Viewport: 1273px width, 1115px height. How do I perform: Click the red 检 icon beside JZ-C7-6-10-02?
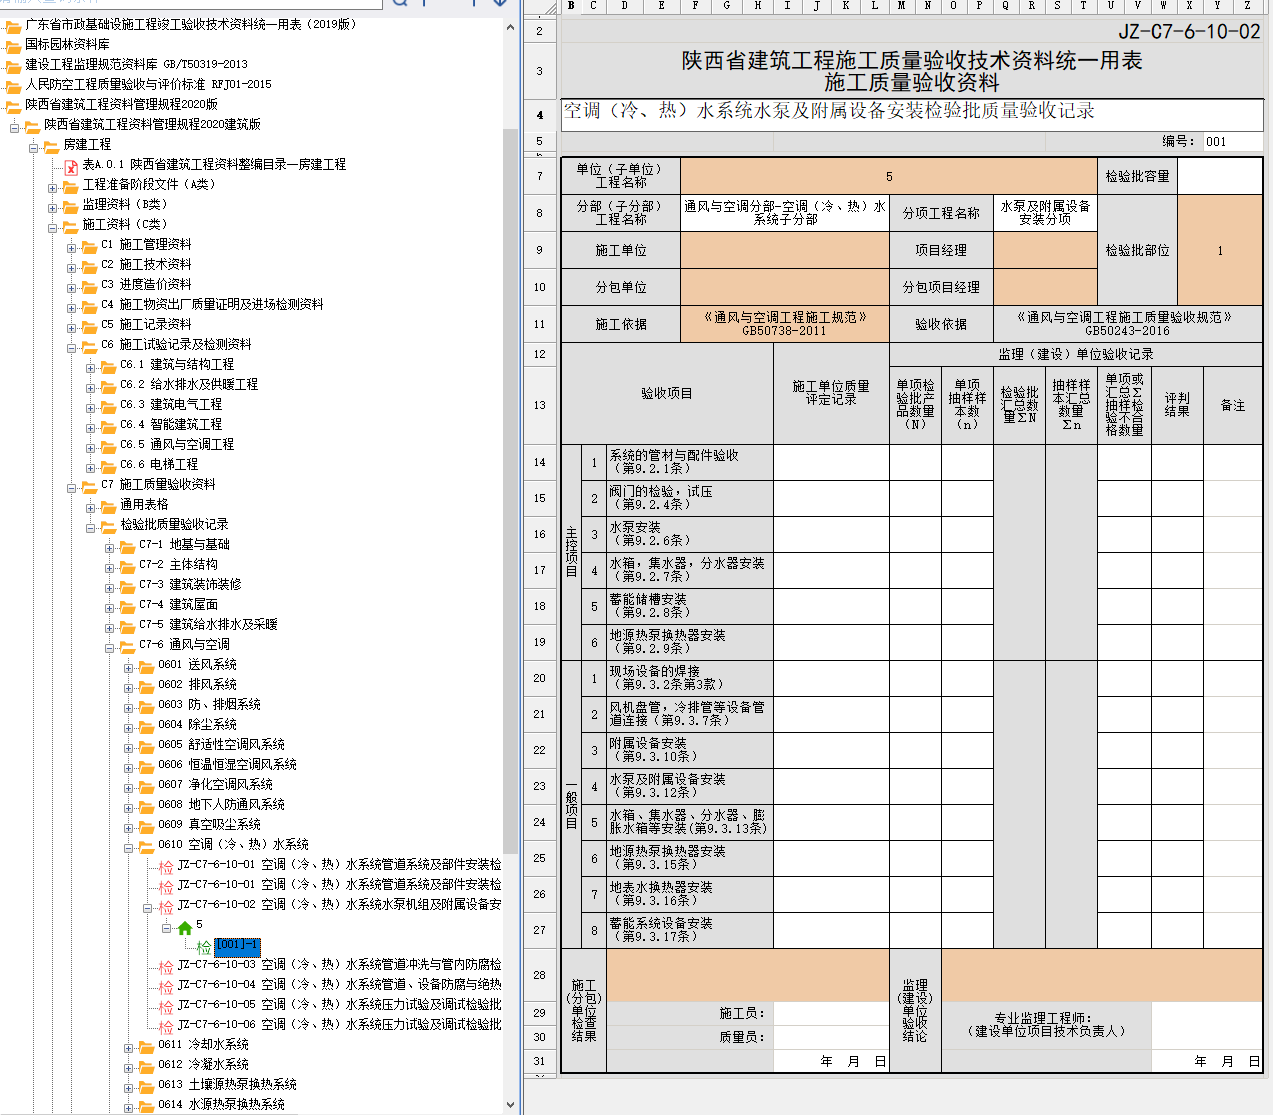166,906
